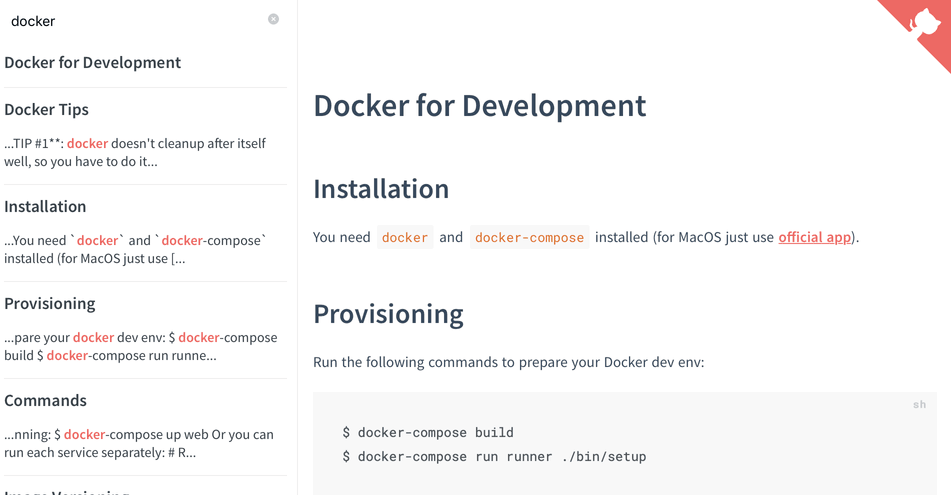Screen dimensions: 951x495
Task: Click the "Provisioning" heading anchor in the article
Action: (x=388, y=313)
